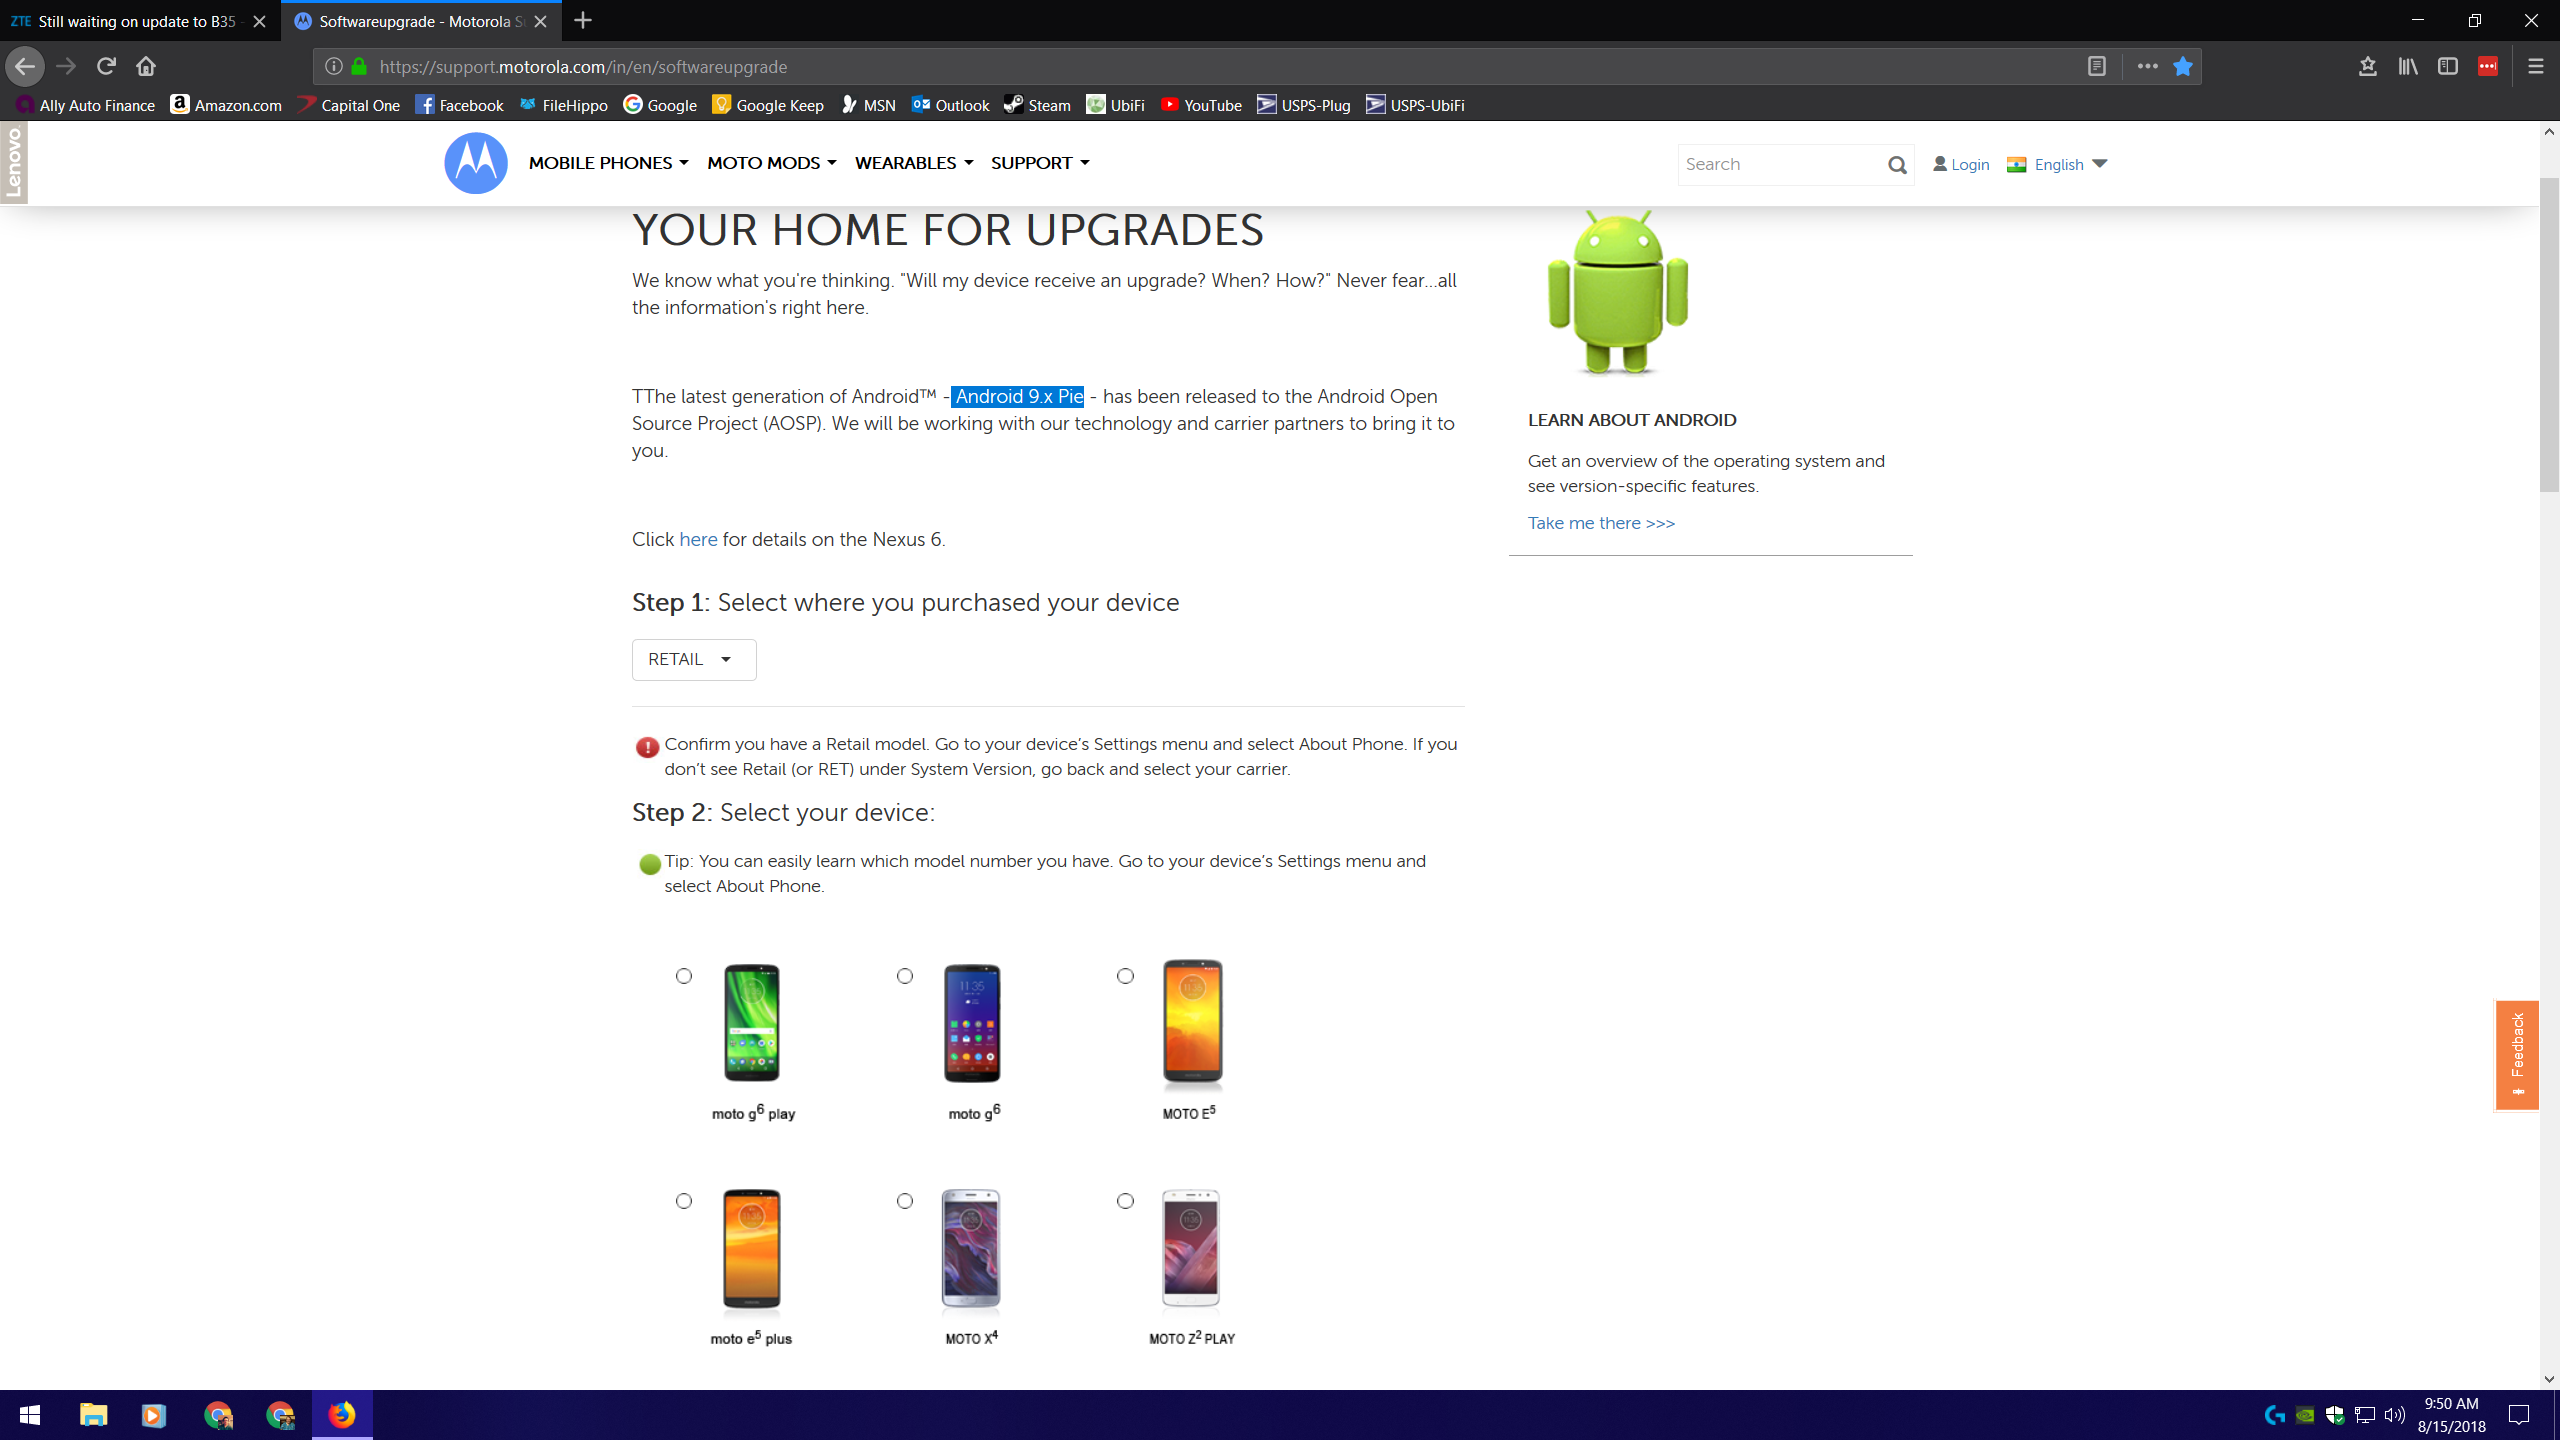Toggle reader view icon in address bar
This screenshot has height=1440, width=2560.
[2097, 66]
